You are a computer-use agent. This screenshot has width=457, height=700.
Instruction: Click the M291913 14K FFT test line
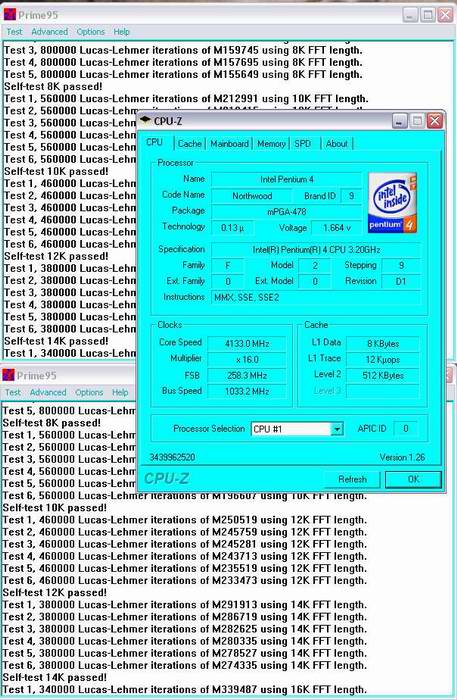click(184, 605)
